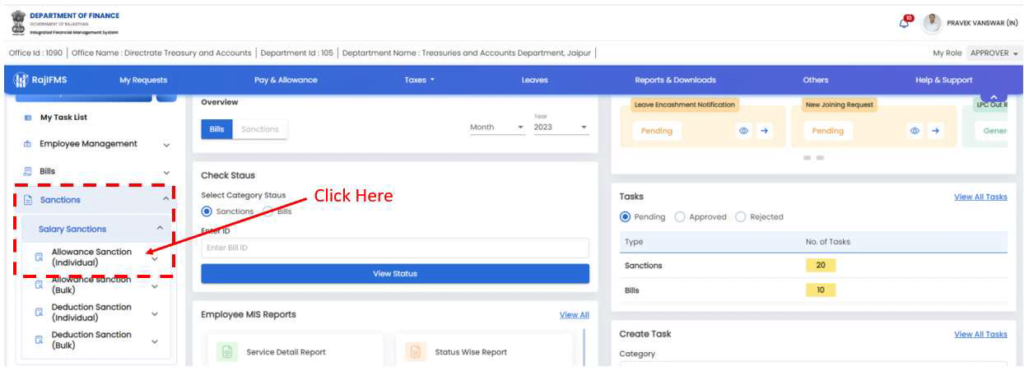View New Joining Request eye icon
The height and width of the screenshot is (371, 1024).
(x=915, y=131)
